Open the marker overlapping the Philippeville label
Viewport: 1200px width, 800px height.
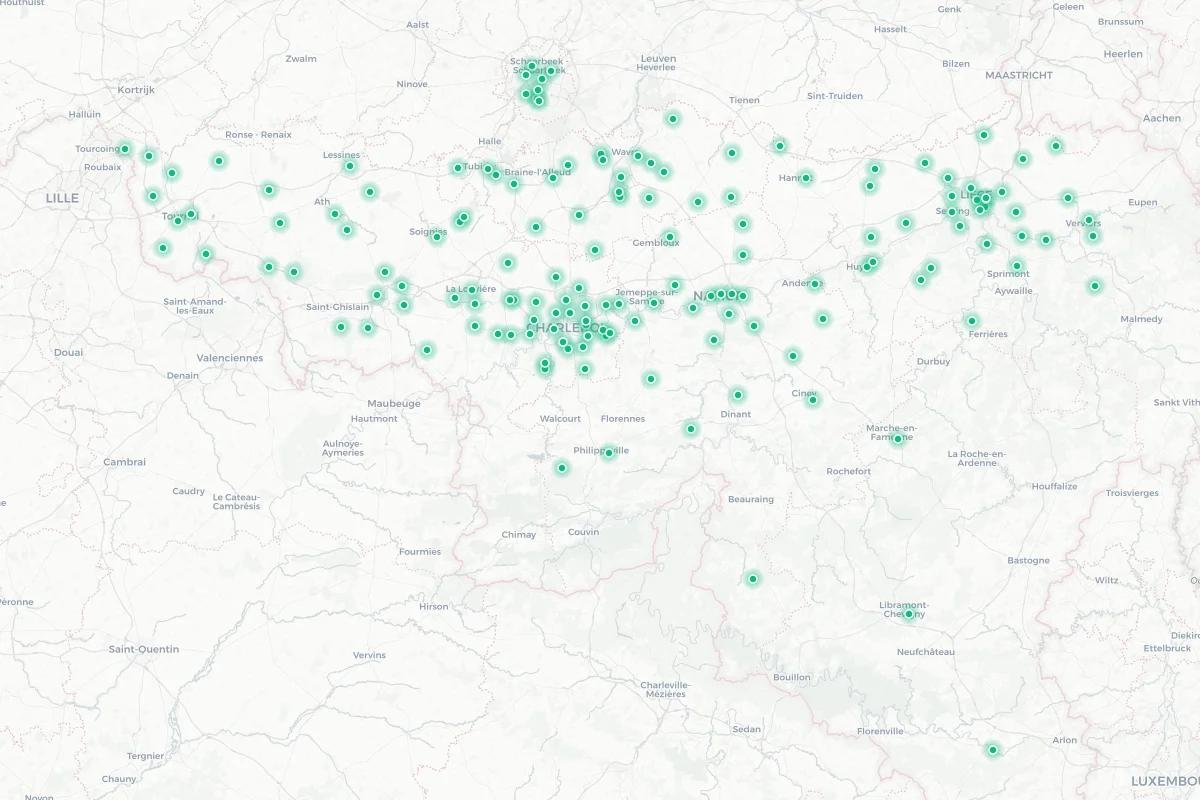608,453
